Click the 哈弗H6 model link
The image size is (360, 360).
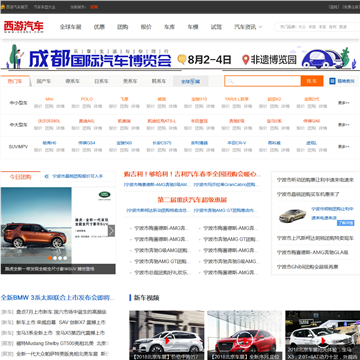(49, 143)
